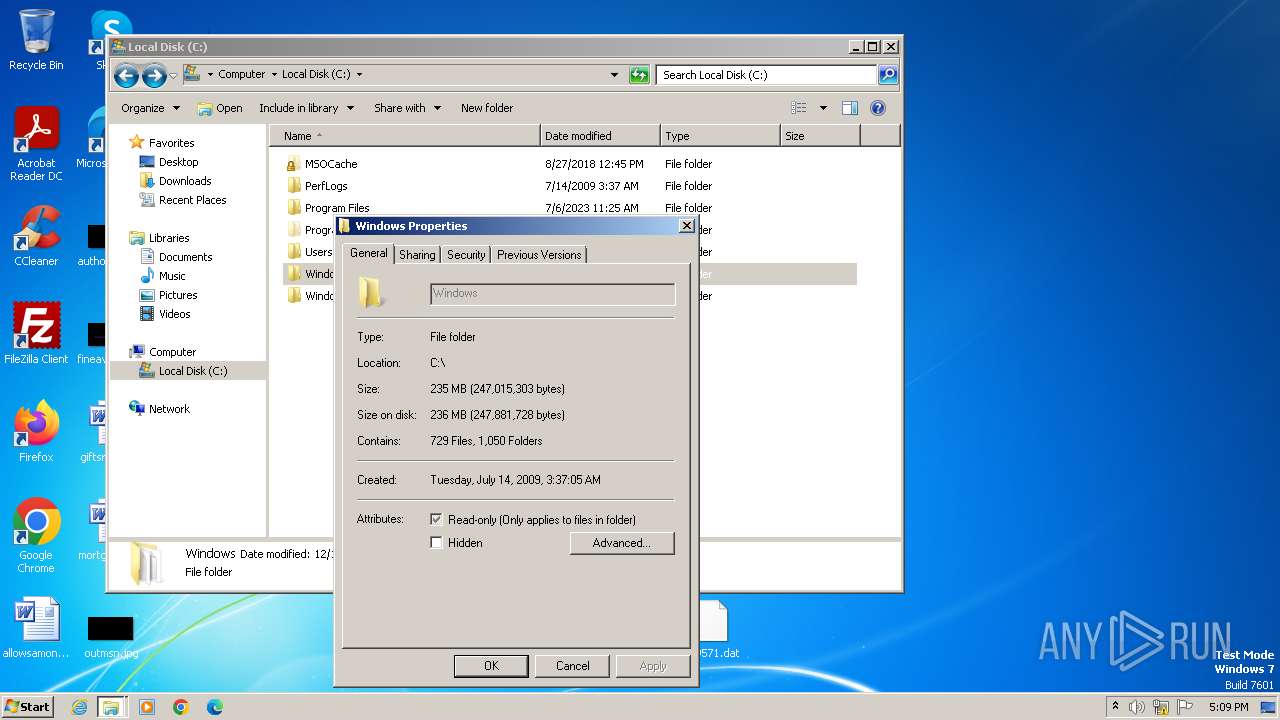Click the Start button
Image resolution: width=1280 pixels, height=720 pixels.
coord(27,707)
